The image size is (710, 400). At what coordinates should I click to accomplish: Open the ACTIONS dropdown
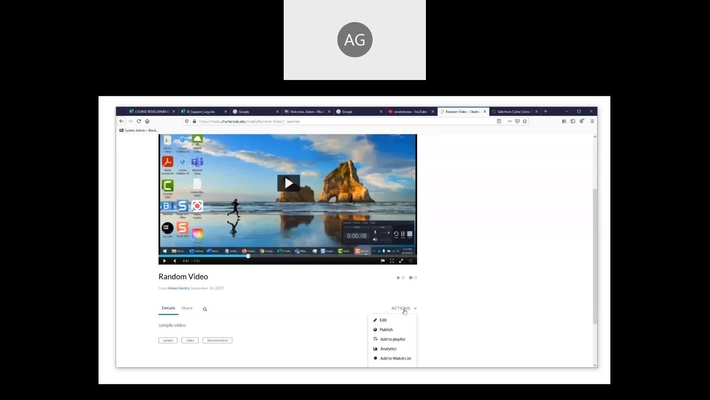404,308
